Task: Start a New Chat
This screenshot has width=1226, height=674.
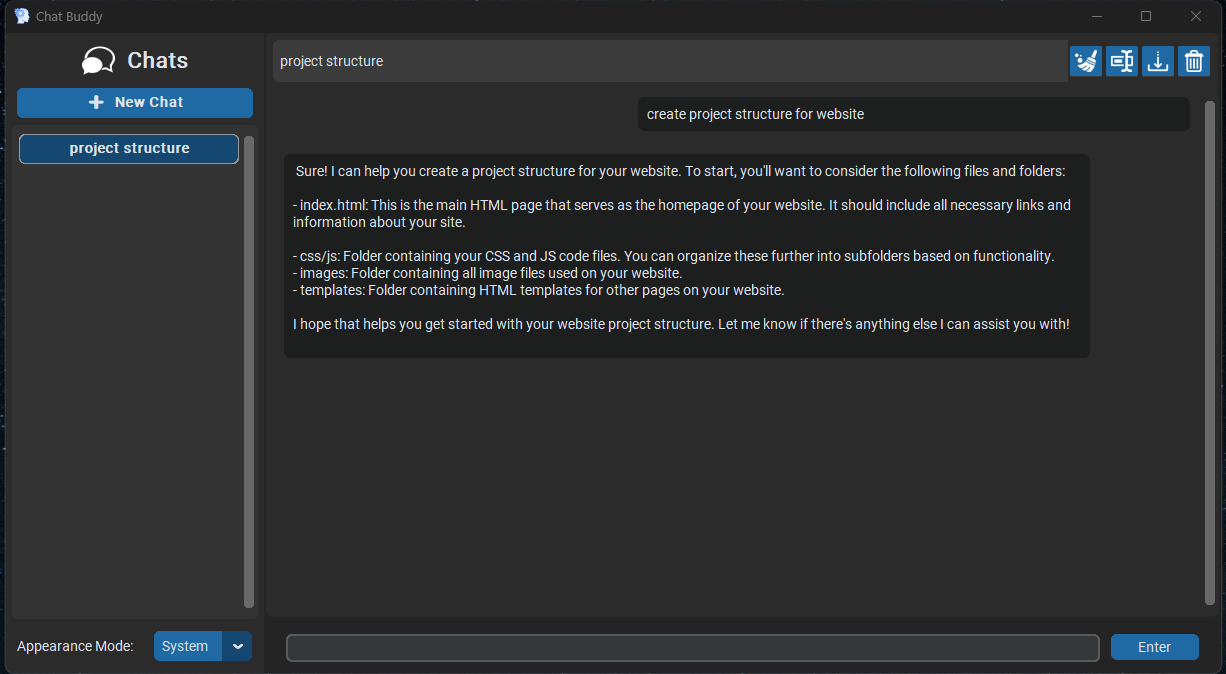Action: [135, 102]
